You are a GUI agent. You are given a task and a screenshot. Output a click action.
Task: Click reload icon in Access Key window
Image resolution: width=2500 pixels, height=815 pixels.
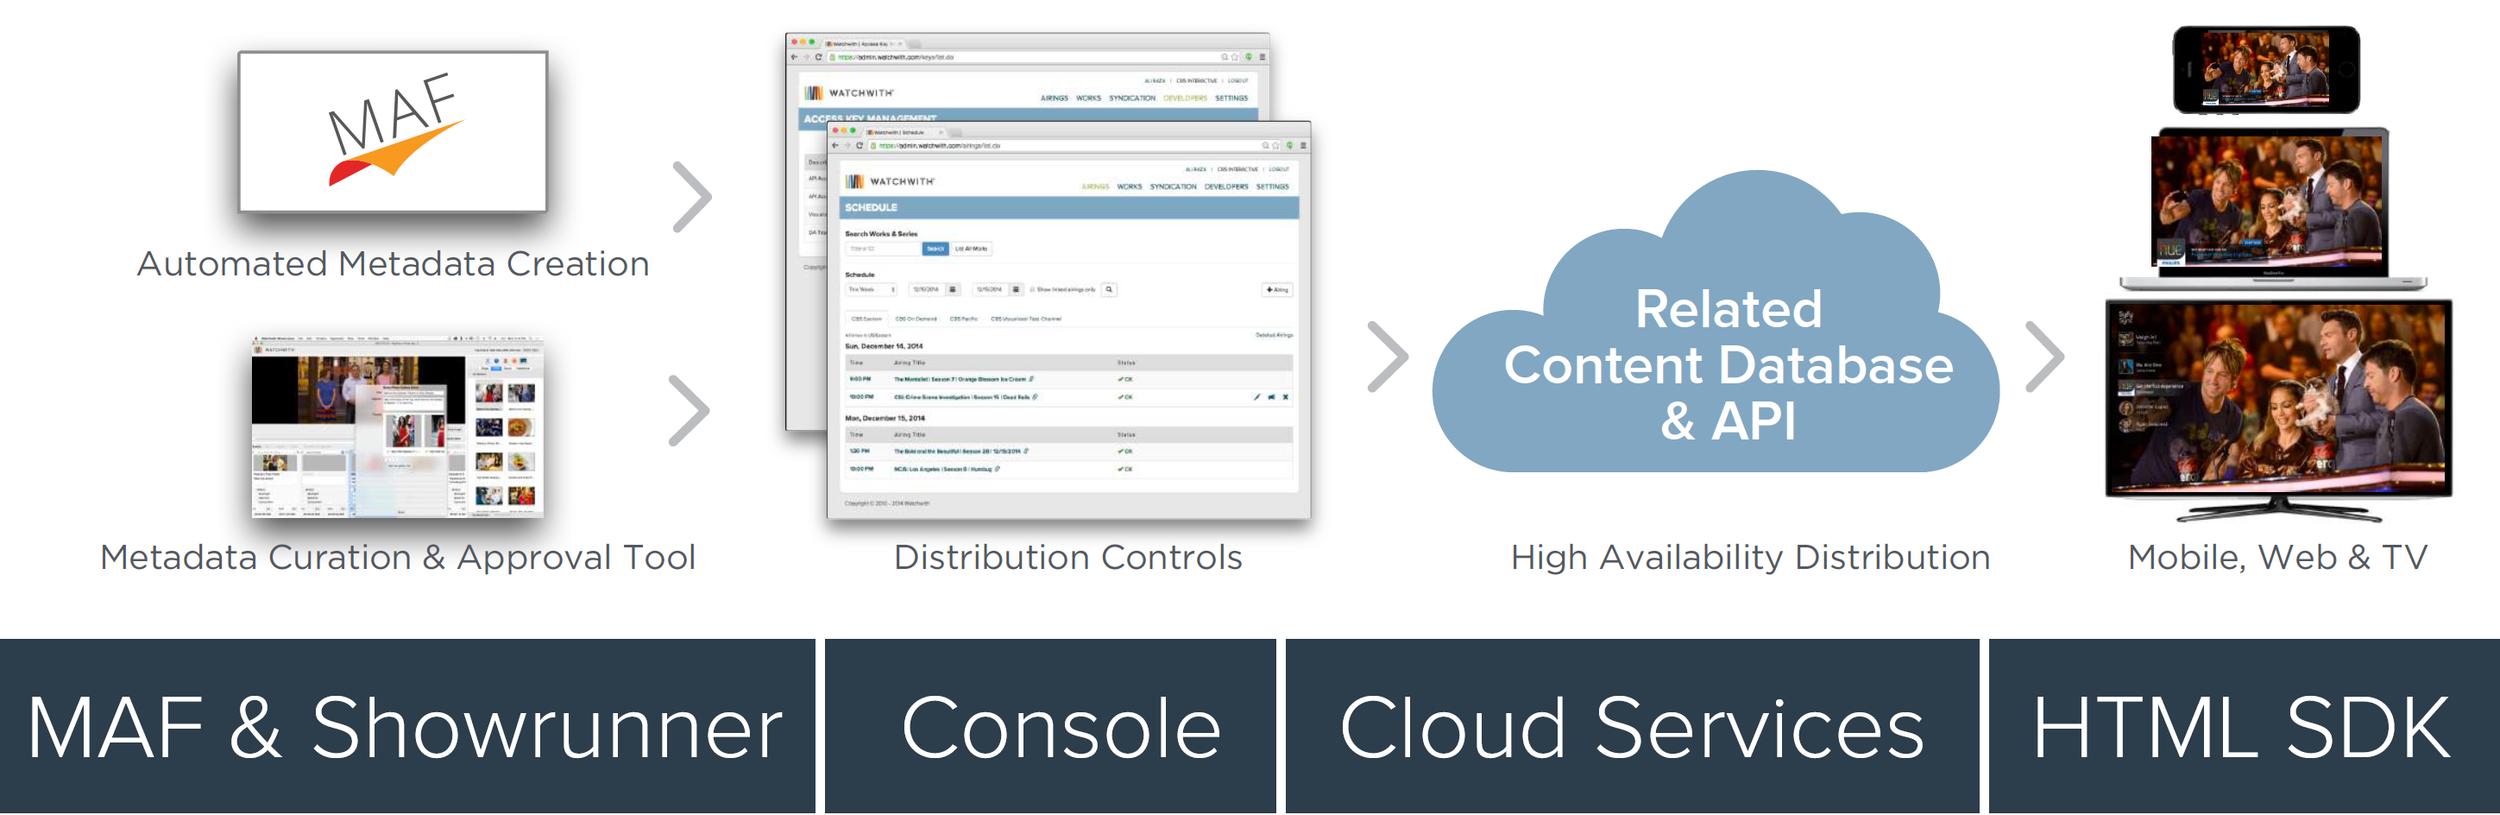click(818, 57)
